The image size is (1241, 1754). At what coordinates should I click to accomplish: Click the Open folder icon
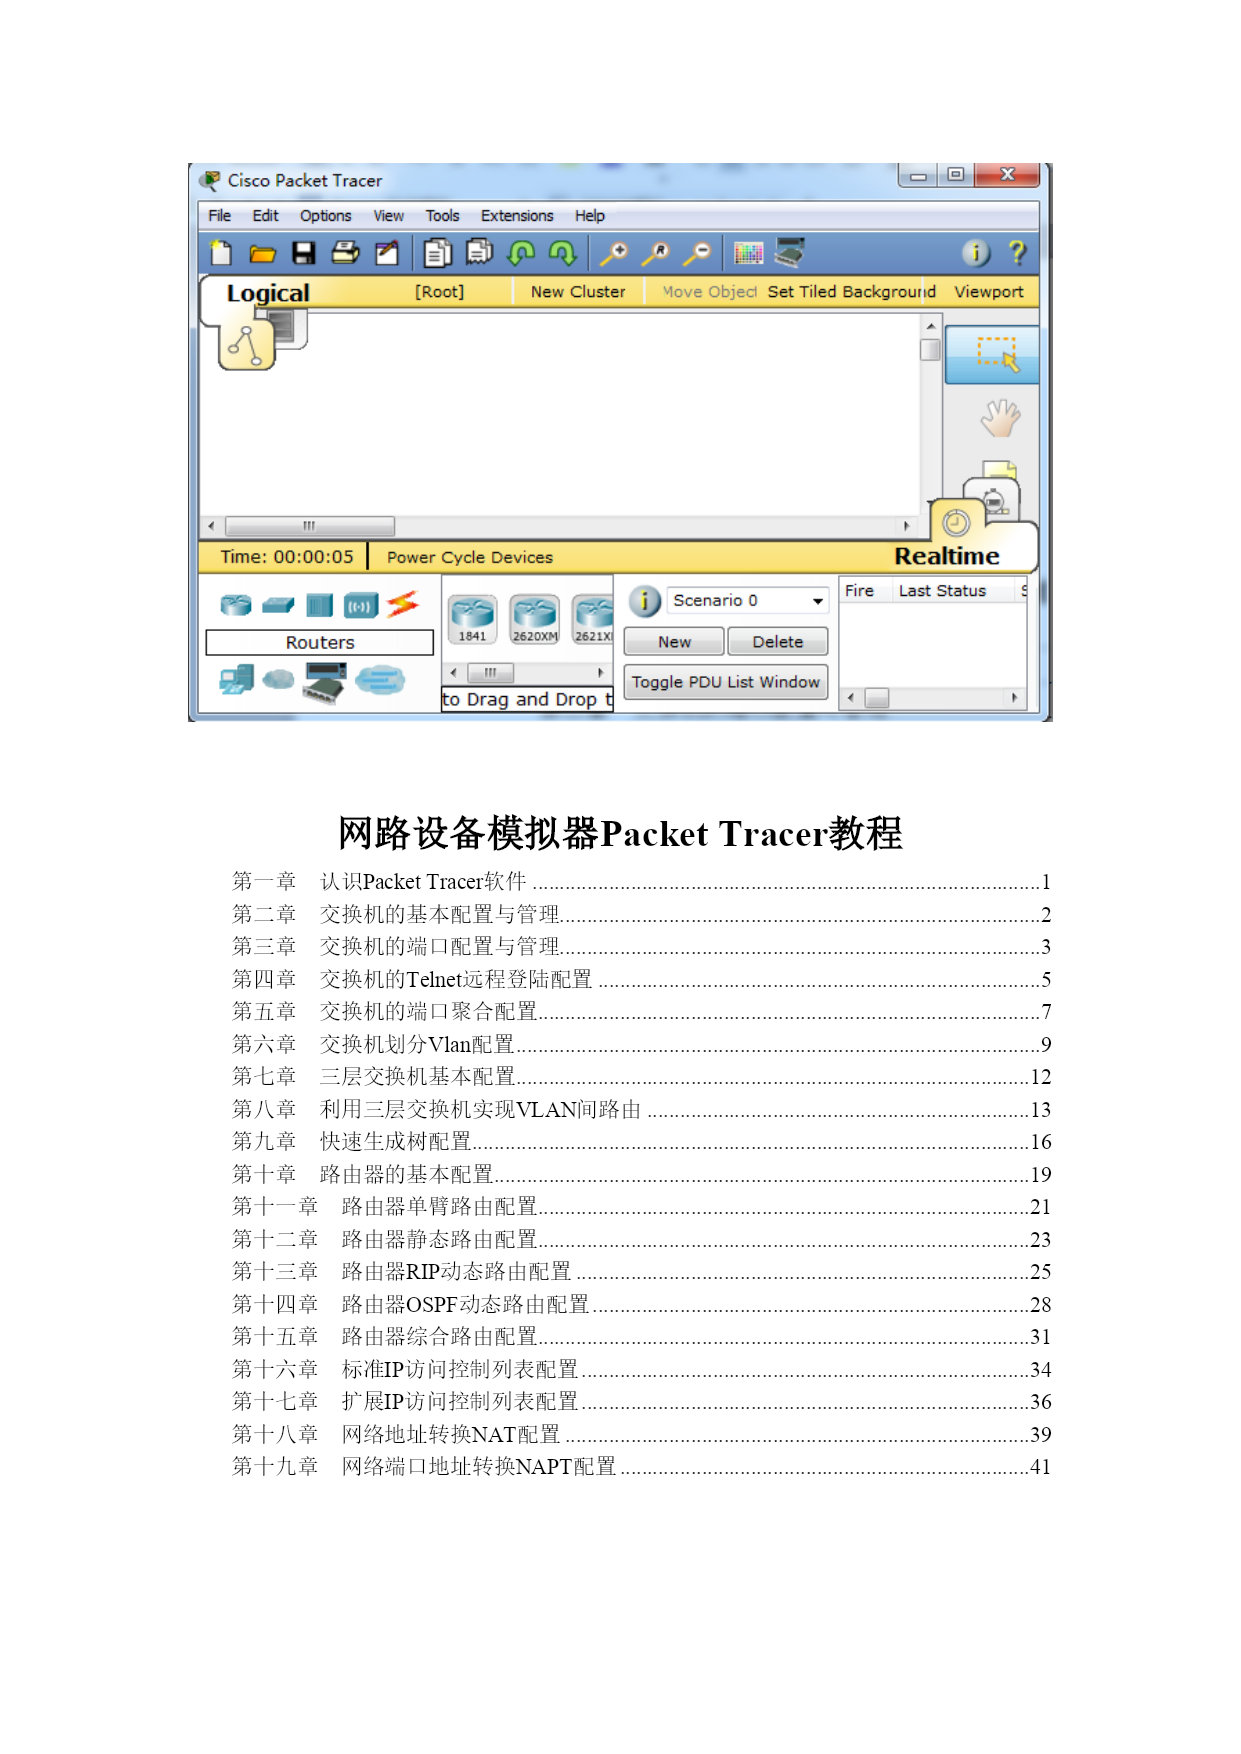(x=262, y=254)
